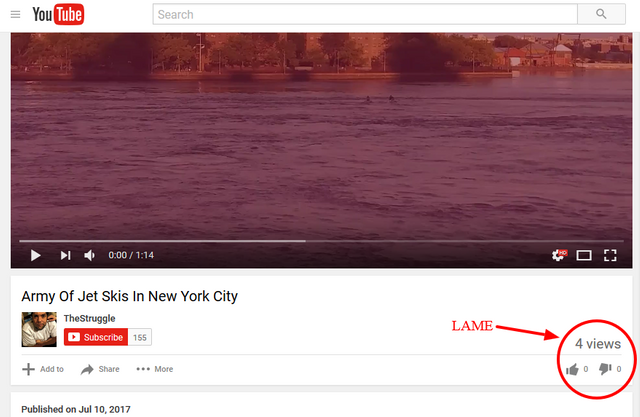
Task: Seek along the video progress bar
Action: coord(321,241)
